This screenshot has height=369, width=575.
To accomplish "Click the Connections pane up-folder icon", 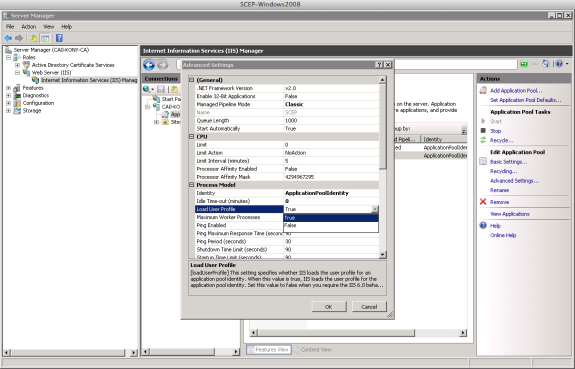I will 174,89.
